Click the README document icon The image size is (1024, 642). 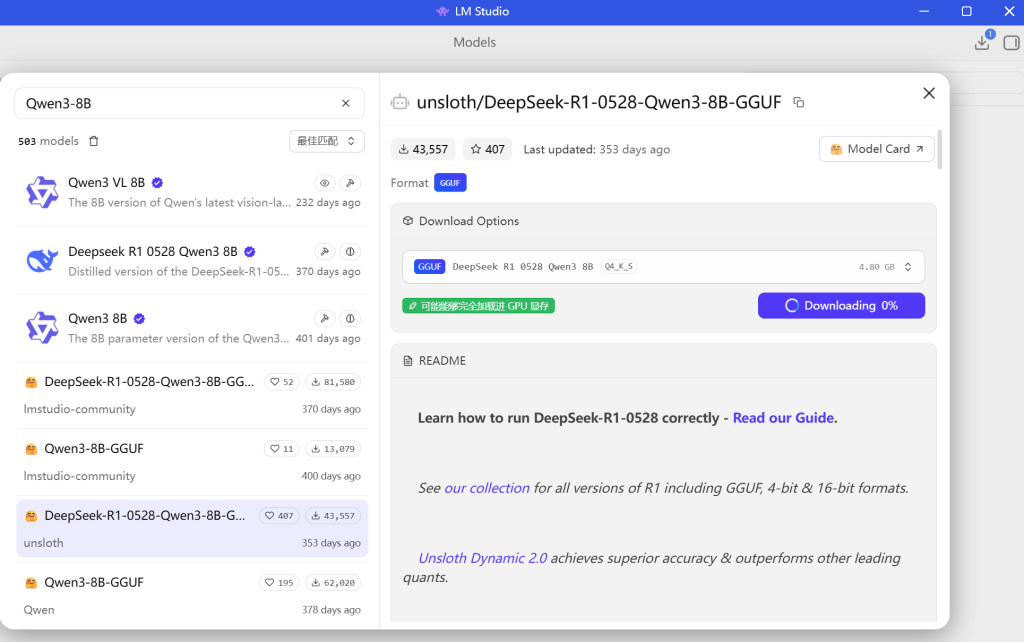coord(408,361)
